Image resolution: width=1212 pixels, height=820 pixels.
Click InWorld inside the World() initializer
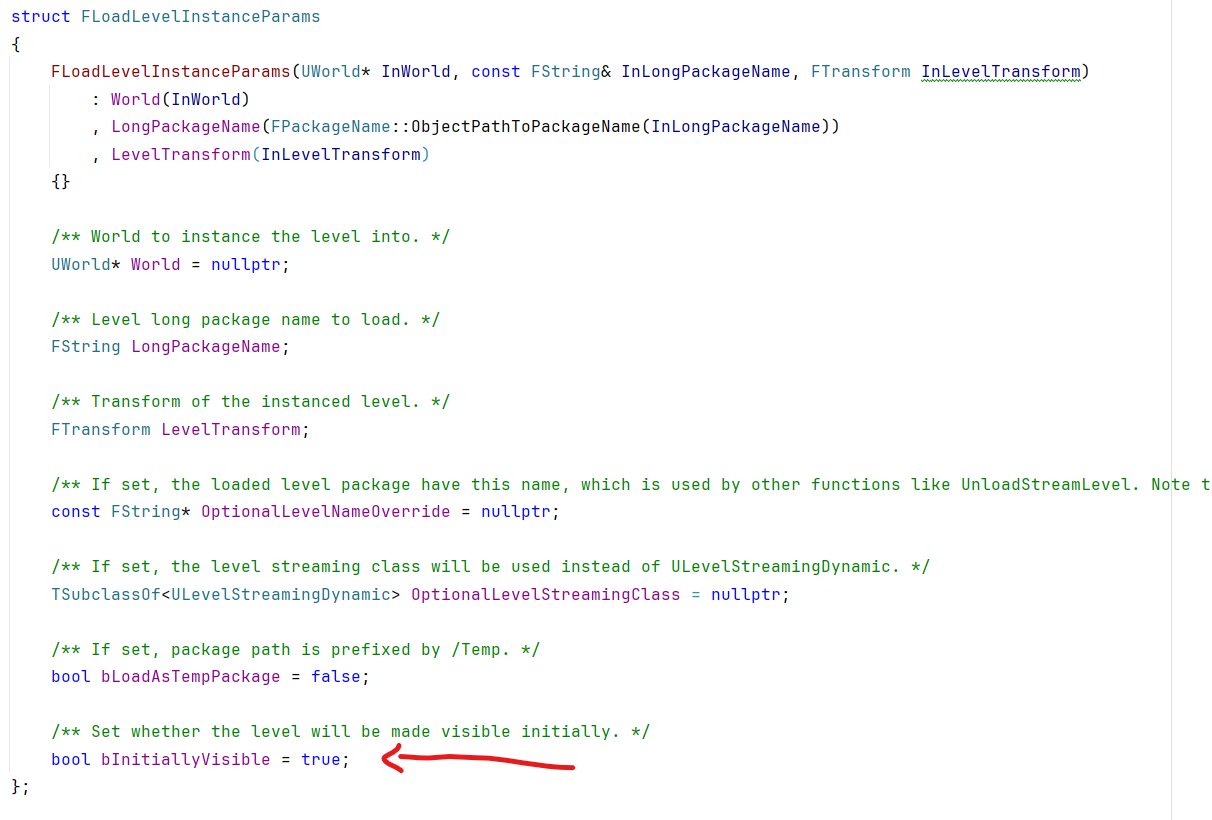(x=206, y=99)
